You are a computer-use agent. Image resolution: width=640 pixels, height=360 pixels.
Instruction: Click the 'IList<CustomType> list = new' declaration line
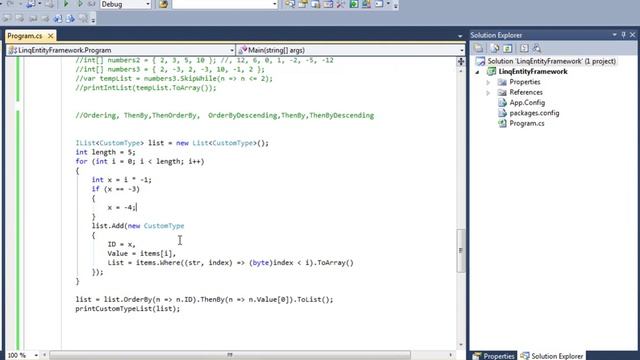(x=172, y=143)
